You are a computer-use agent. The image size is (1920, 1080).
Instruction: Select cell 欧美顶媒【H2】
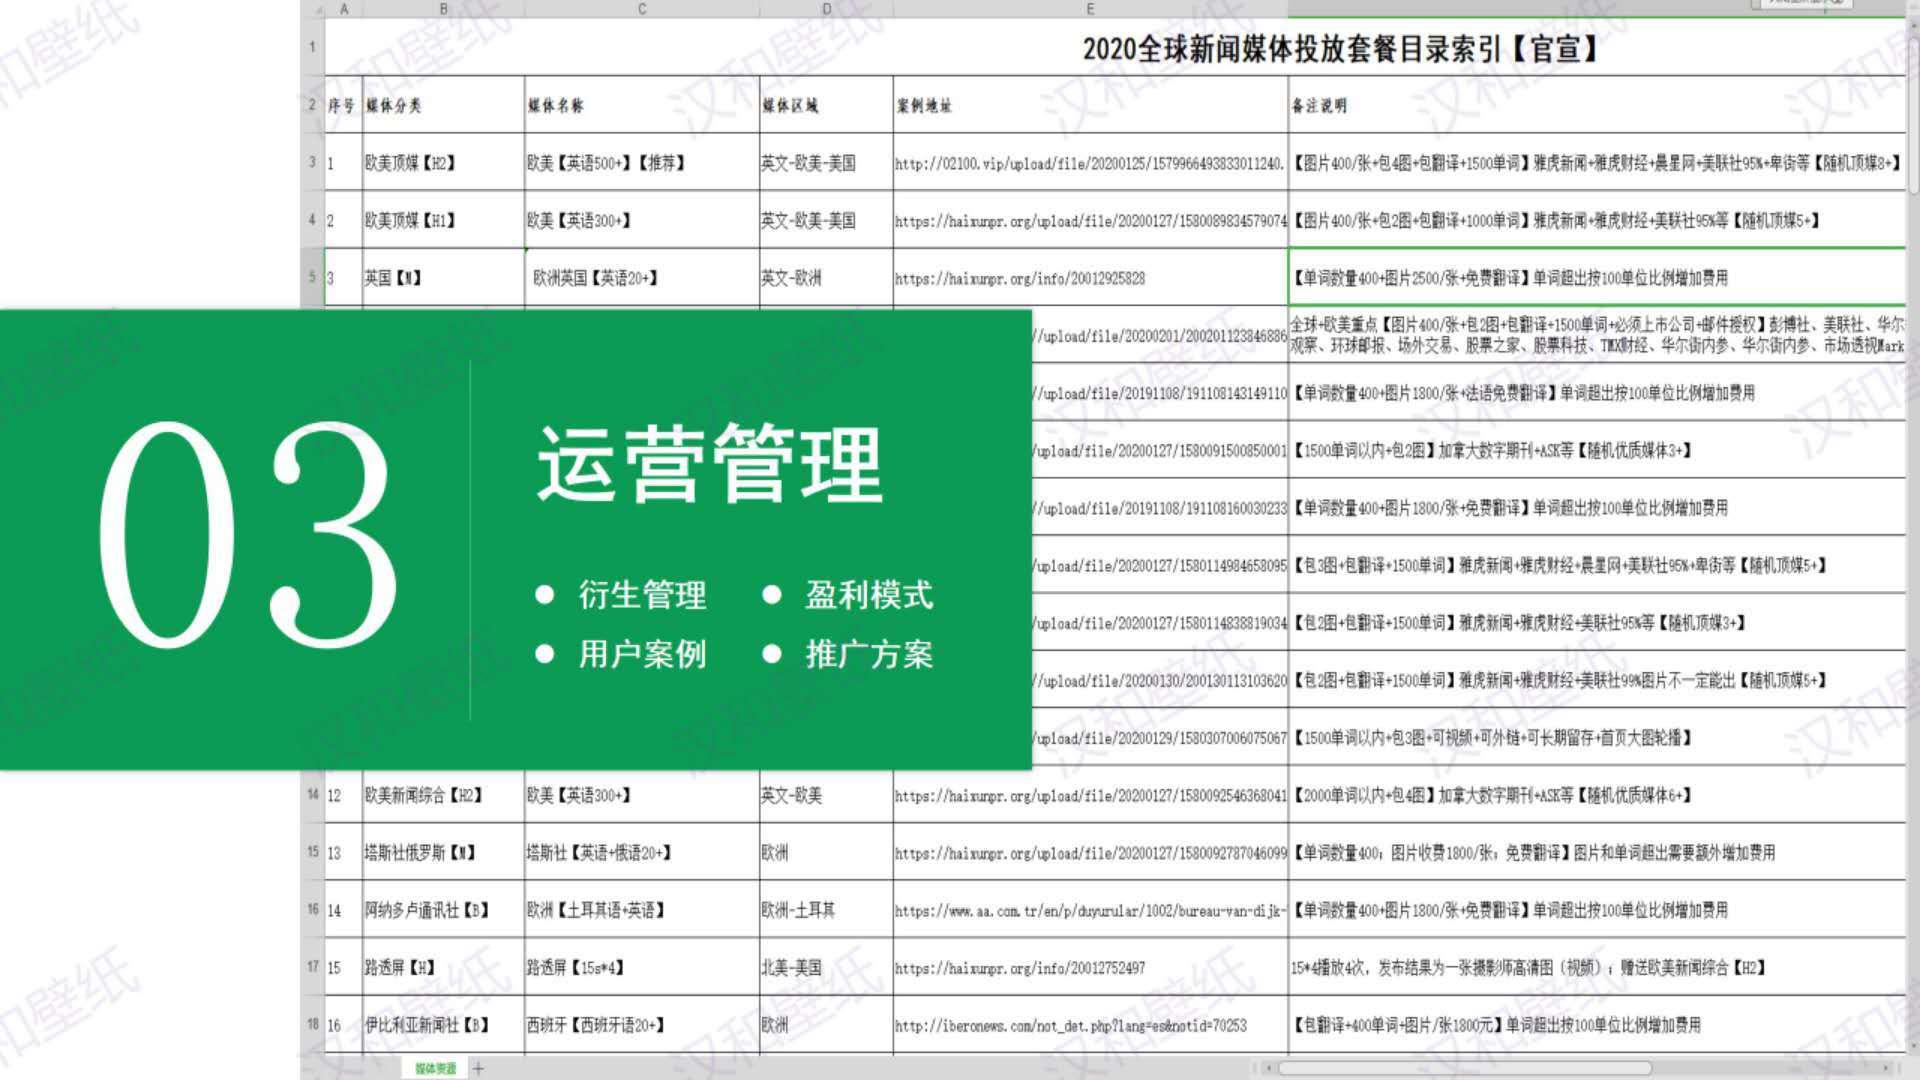click(x=443, y=162)
